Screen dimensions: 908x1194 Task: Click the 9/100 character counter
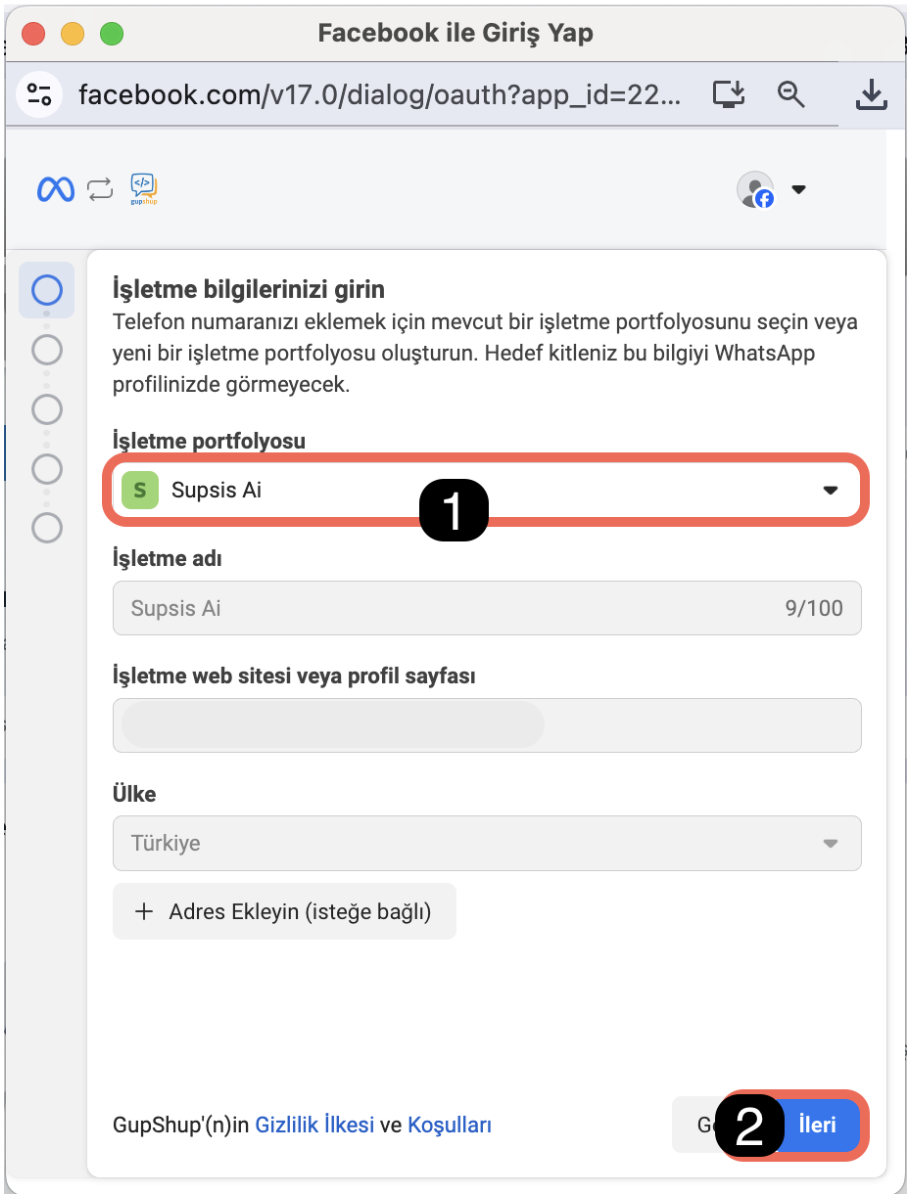click(814, 608)
